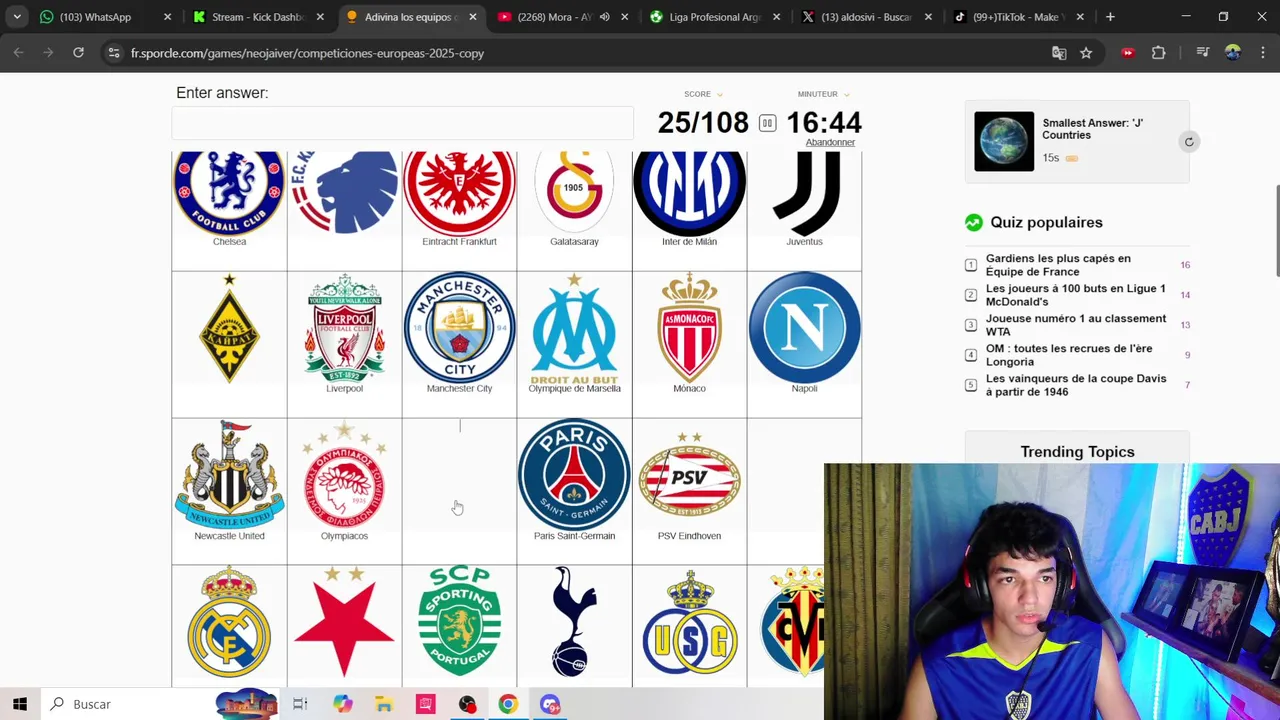Open the Chrome three-dot menu

tap(1262, 53)
